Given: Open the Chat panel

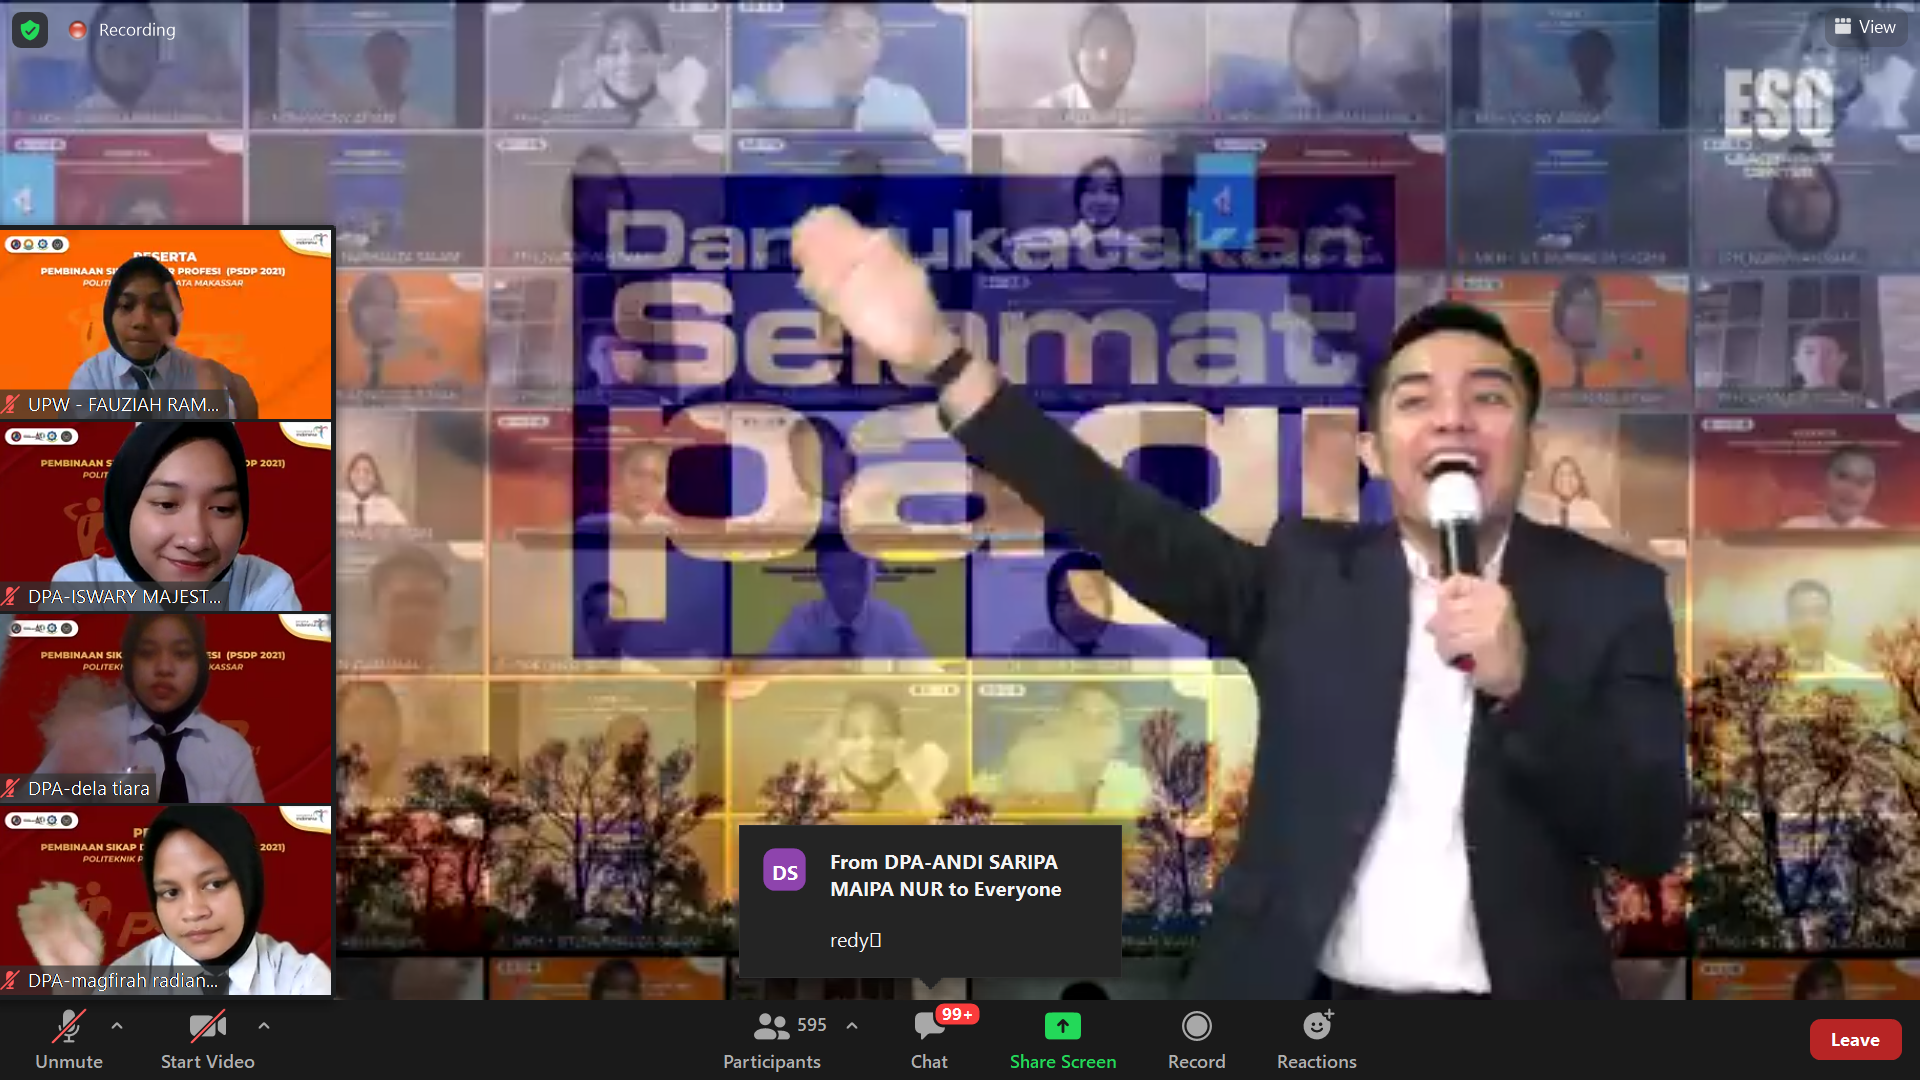Looking at the screenshot, I should [929, 1040].
